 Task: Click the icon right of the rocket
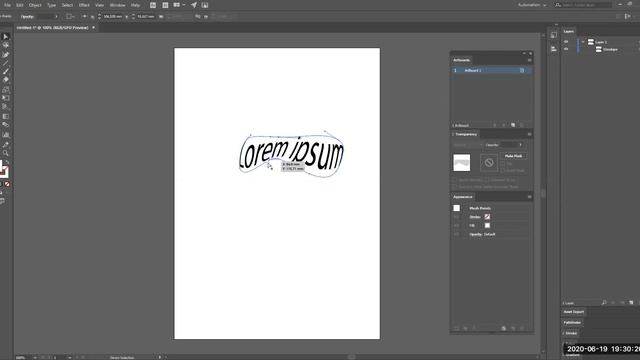pos(204,5)
